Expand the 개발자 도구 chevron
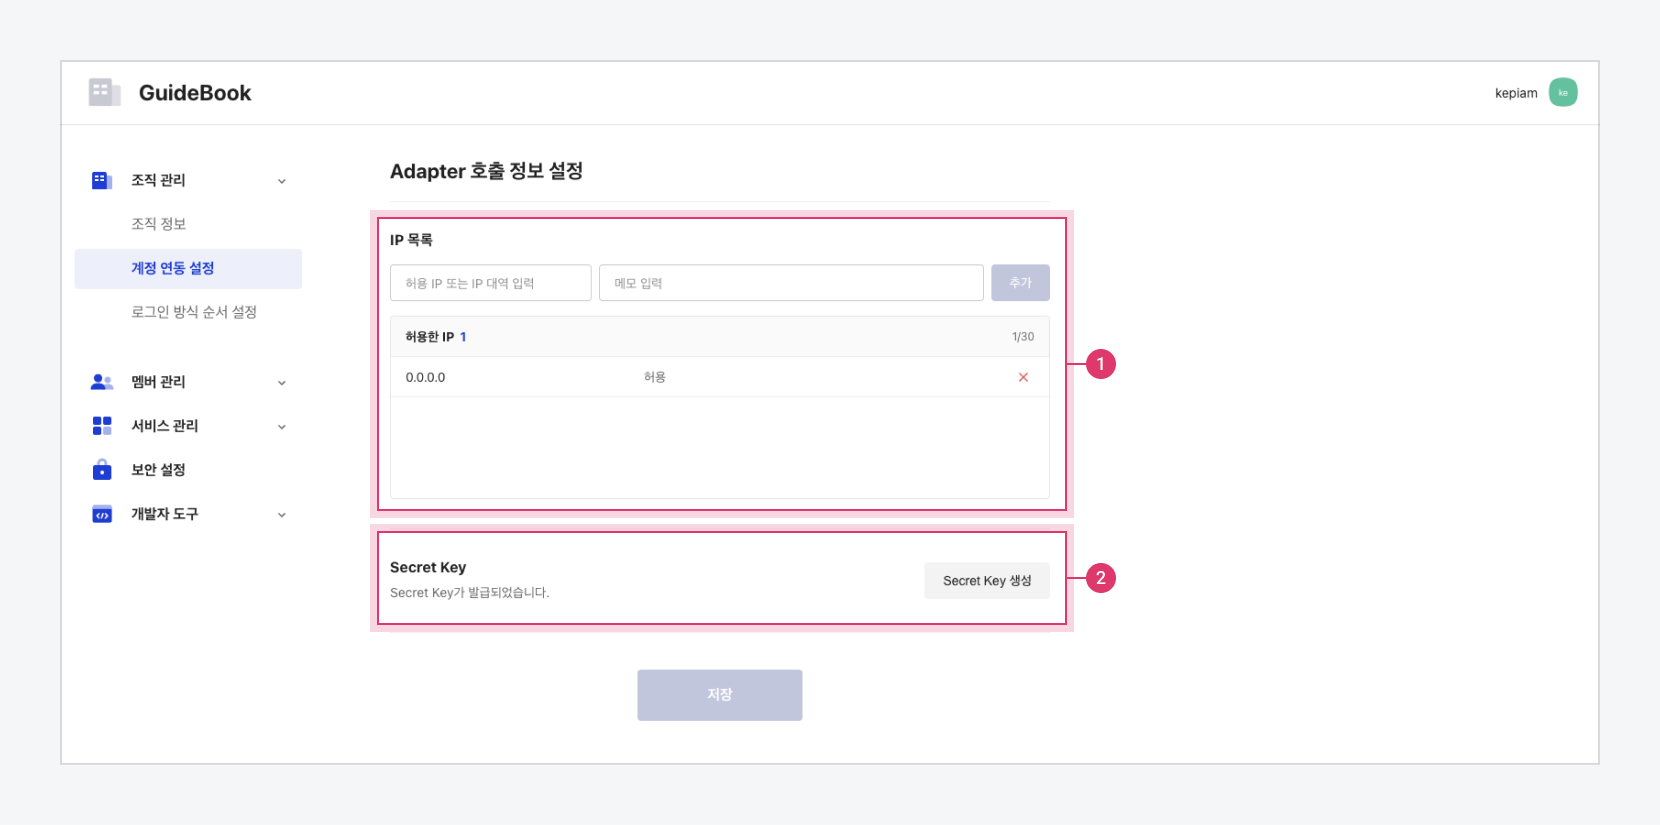 [x=282, y=515]
